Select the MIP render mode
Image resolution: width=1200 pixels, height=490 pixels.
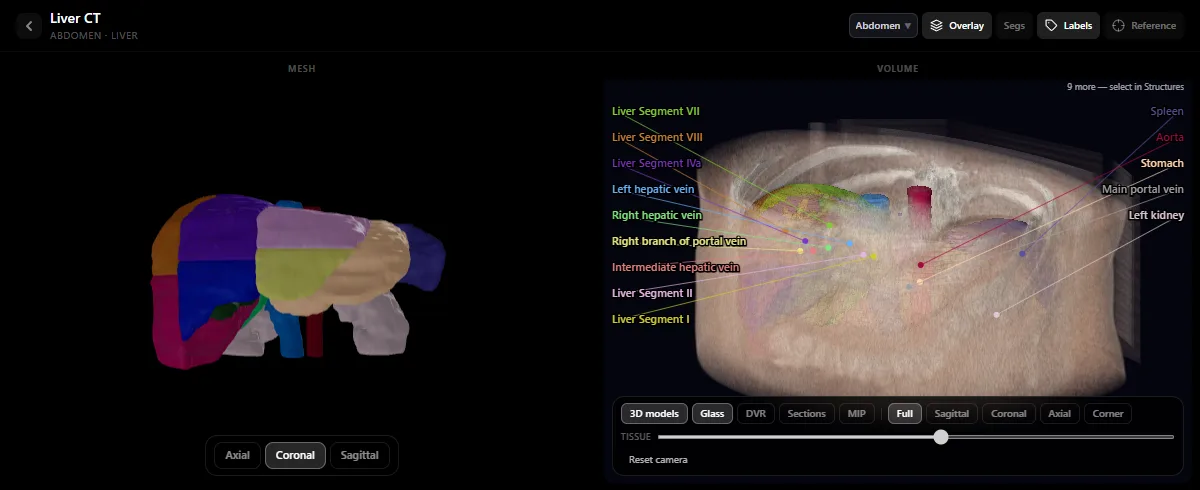point(857,413)
